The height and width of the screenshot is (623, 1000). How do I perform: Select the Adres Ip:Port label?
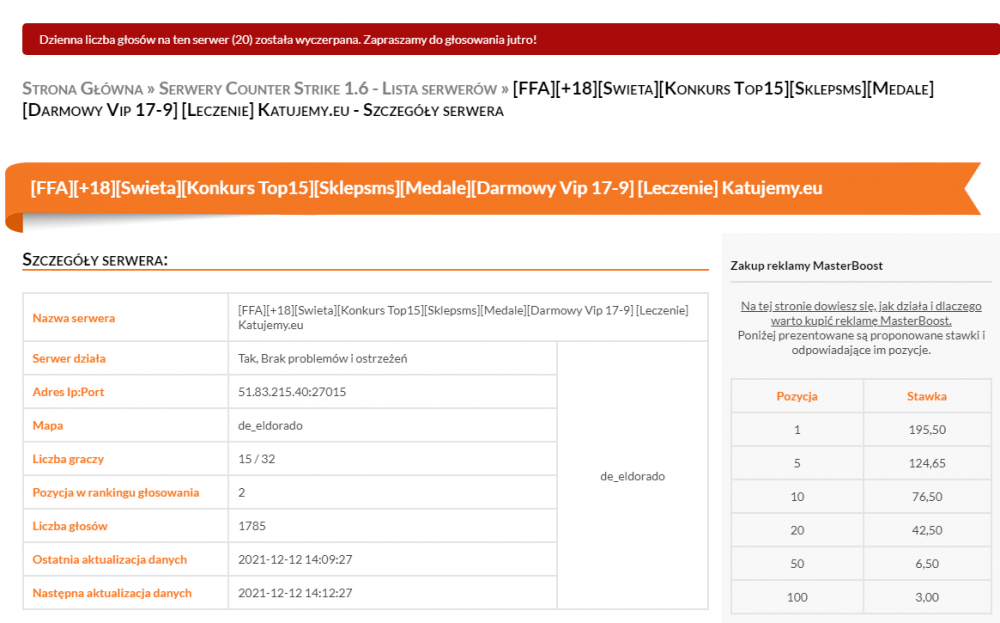(68, 392)
